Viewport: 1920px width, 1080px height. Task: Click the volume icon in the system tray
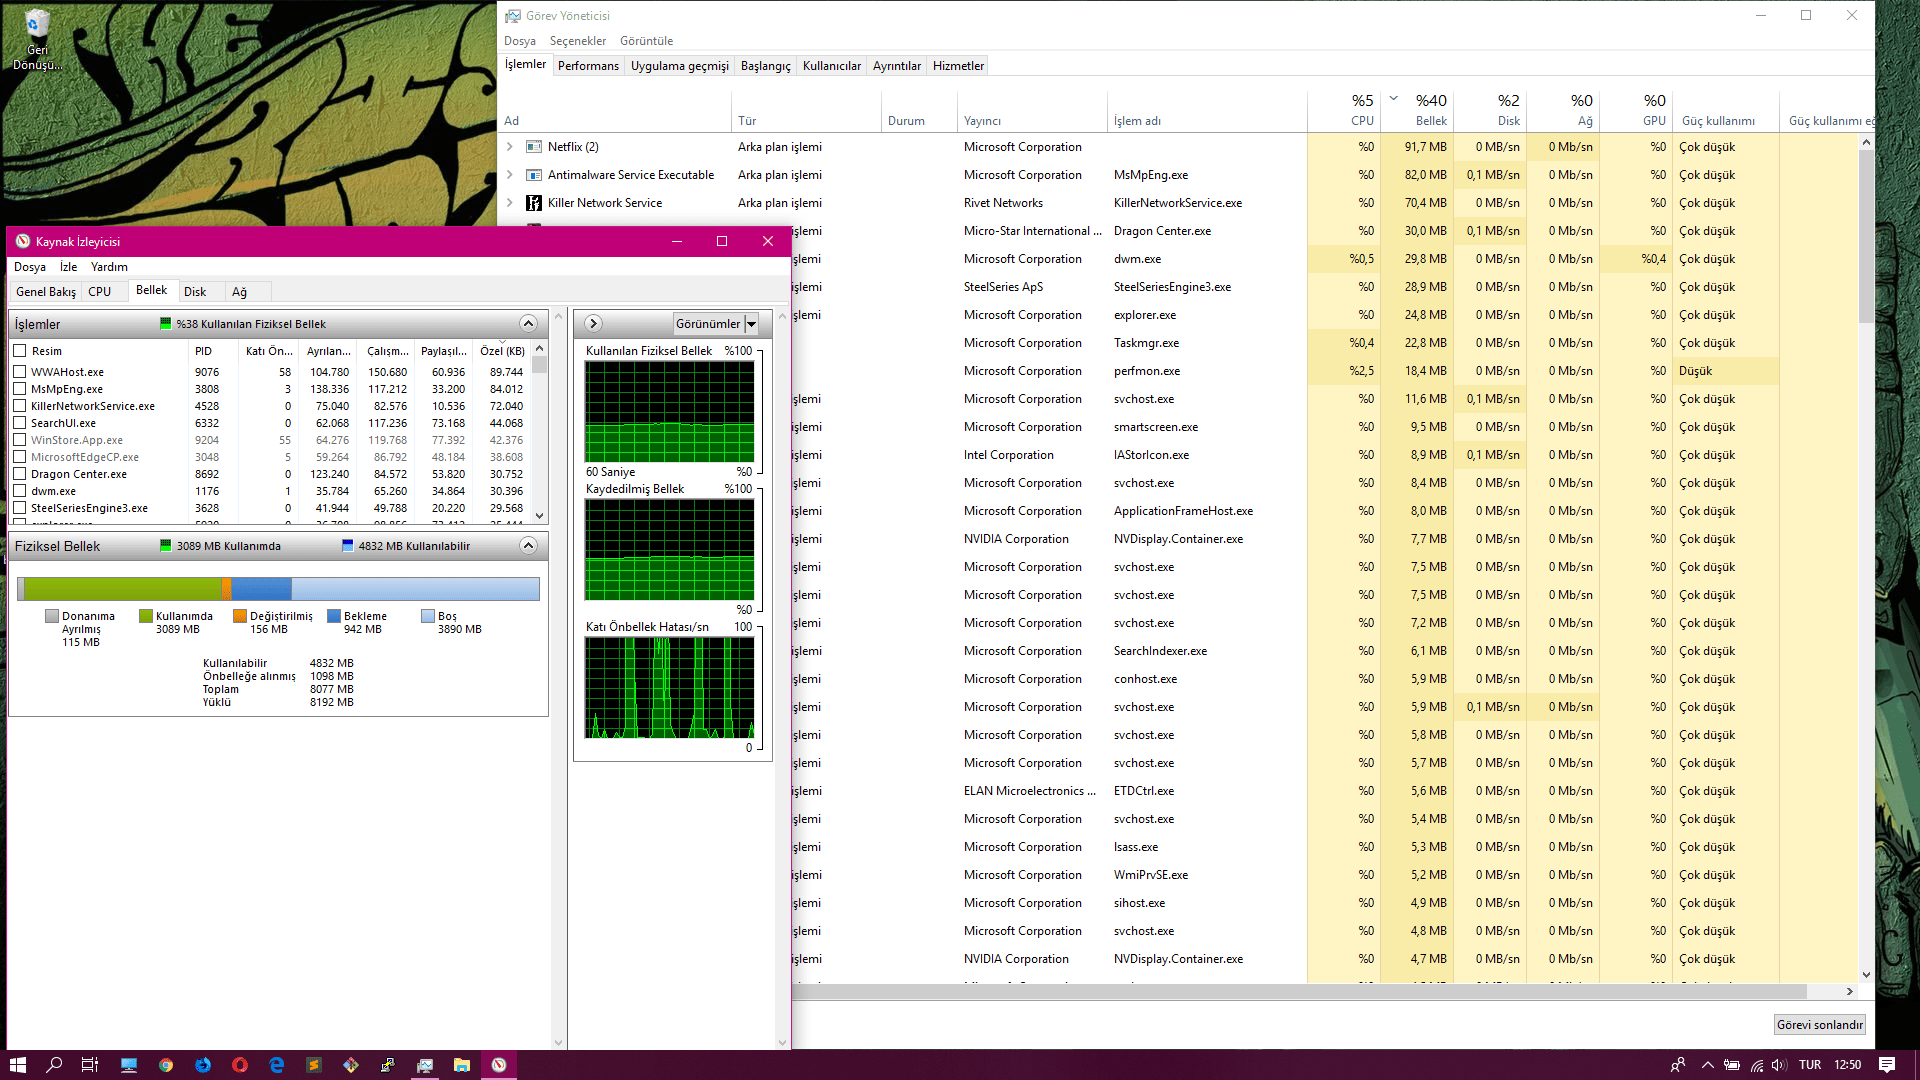1781,1065
